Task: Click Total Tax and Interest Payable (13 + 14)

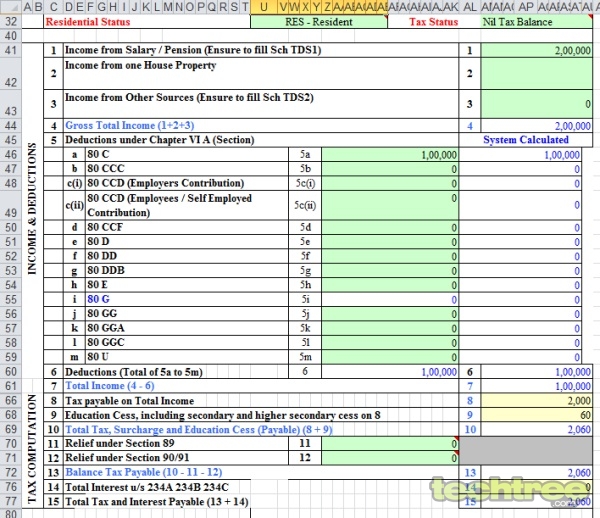Action: point(157,502)
